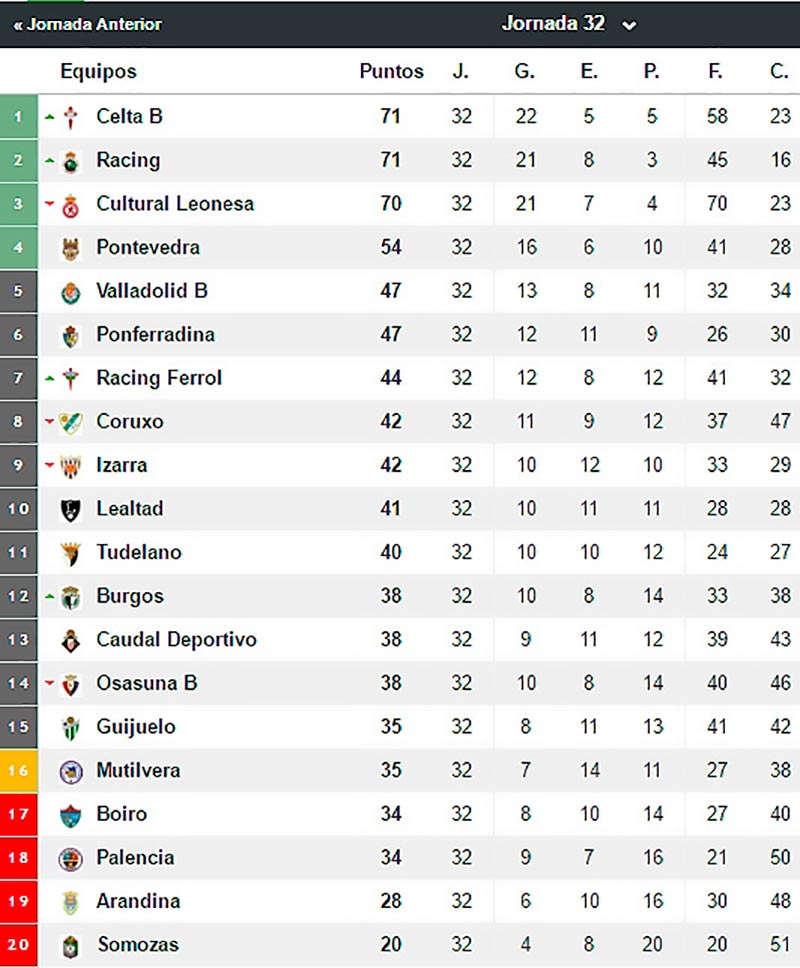
Task: Click the Celta B club crest
Action: [x=68, y=116]
